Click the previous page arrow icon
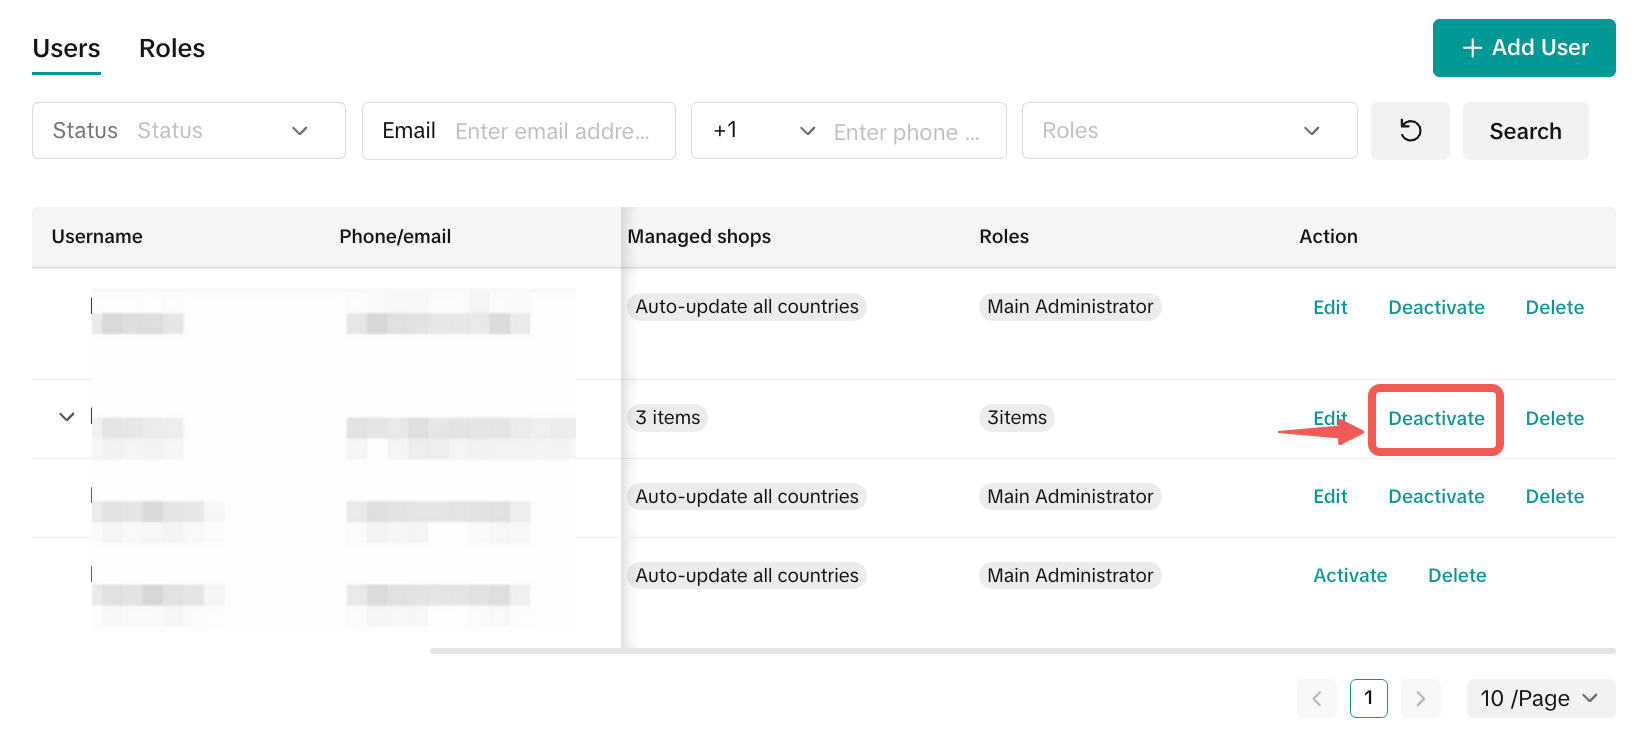 click(1316, 698)
